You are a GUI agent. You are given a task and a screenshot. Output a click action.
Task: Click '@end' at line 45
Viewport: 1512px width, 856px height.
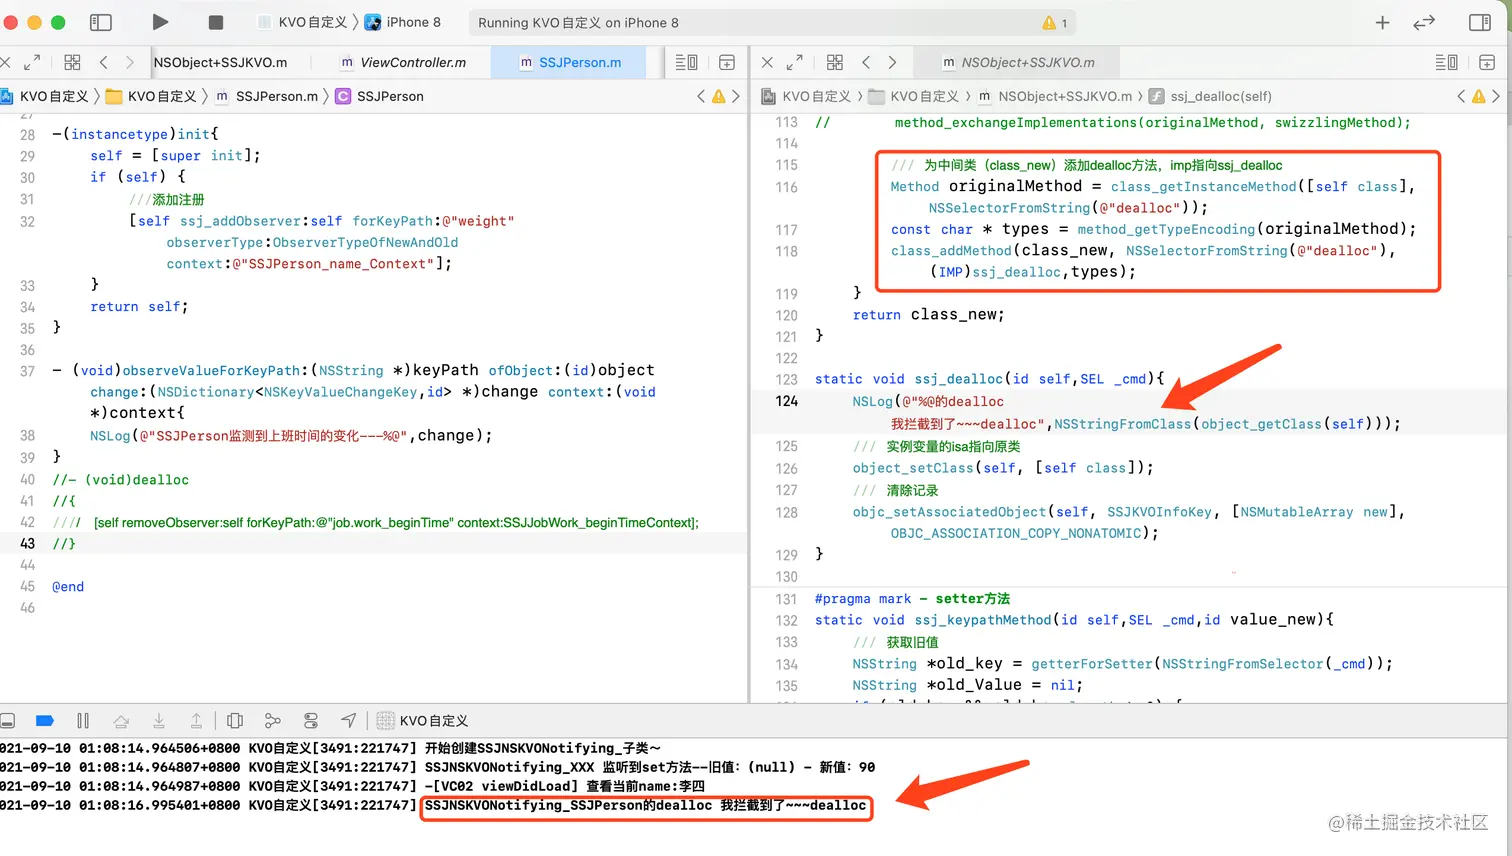[x=68, y=586]
